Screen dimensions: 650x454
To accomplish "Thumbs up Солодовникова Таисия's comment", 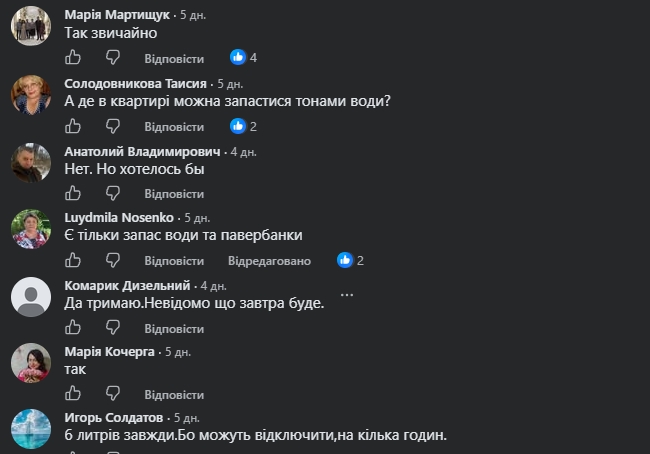I will tap(73, 126).
